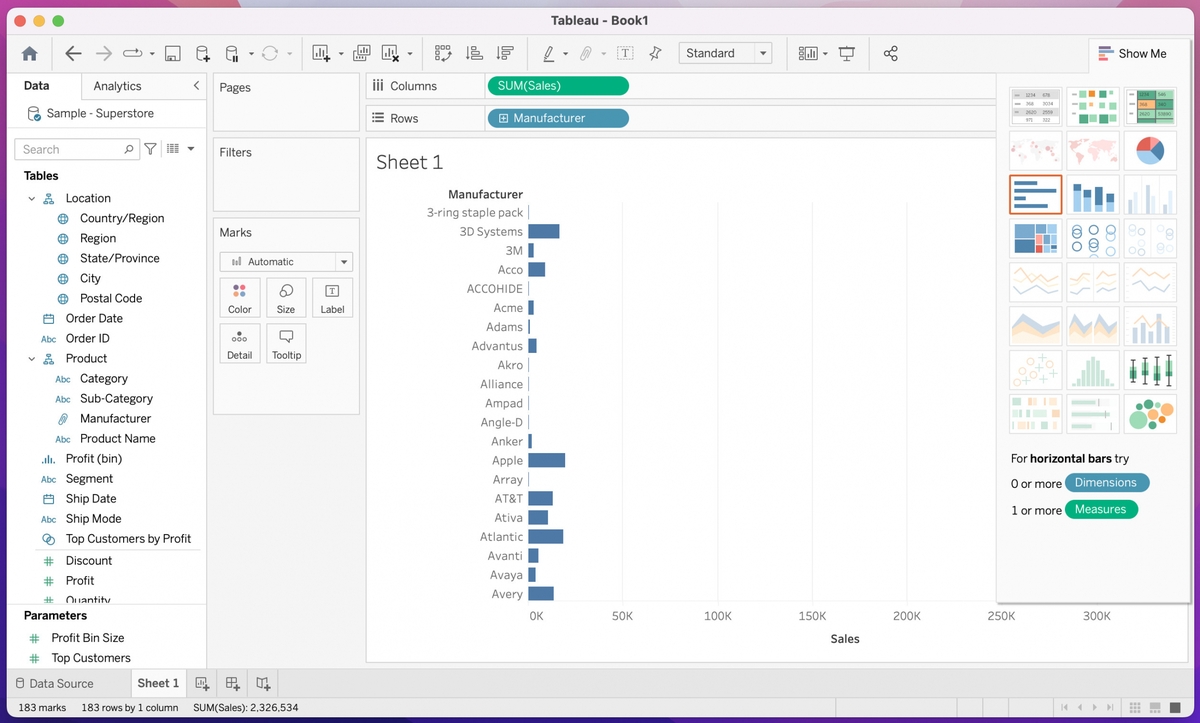The height and width of the screenshot is (723, 1200).
Task: Toggle Presentation Mode
Action: pyautogui.click(x=846, y=53)
